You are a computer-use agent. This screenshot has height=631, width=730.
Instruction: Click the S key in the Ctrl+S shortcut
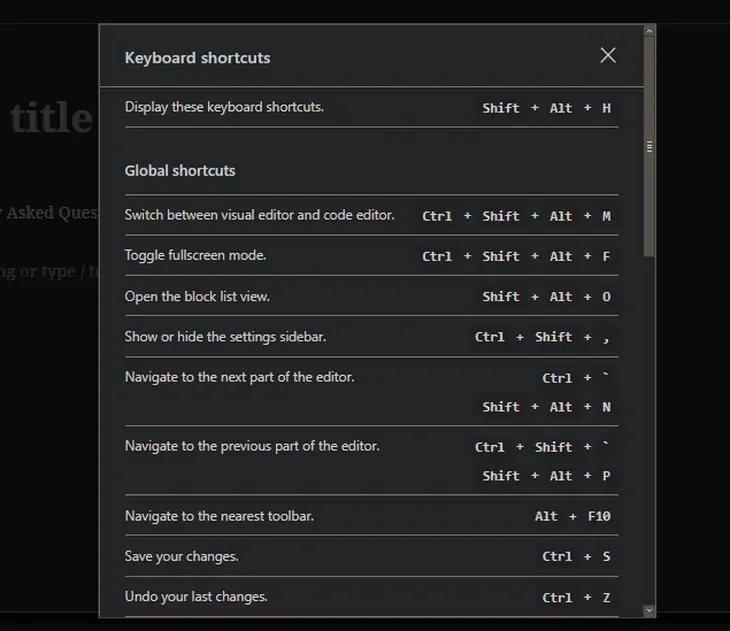pos(606,557)
